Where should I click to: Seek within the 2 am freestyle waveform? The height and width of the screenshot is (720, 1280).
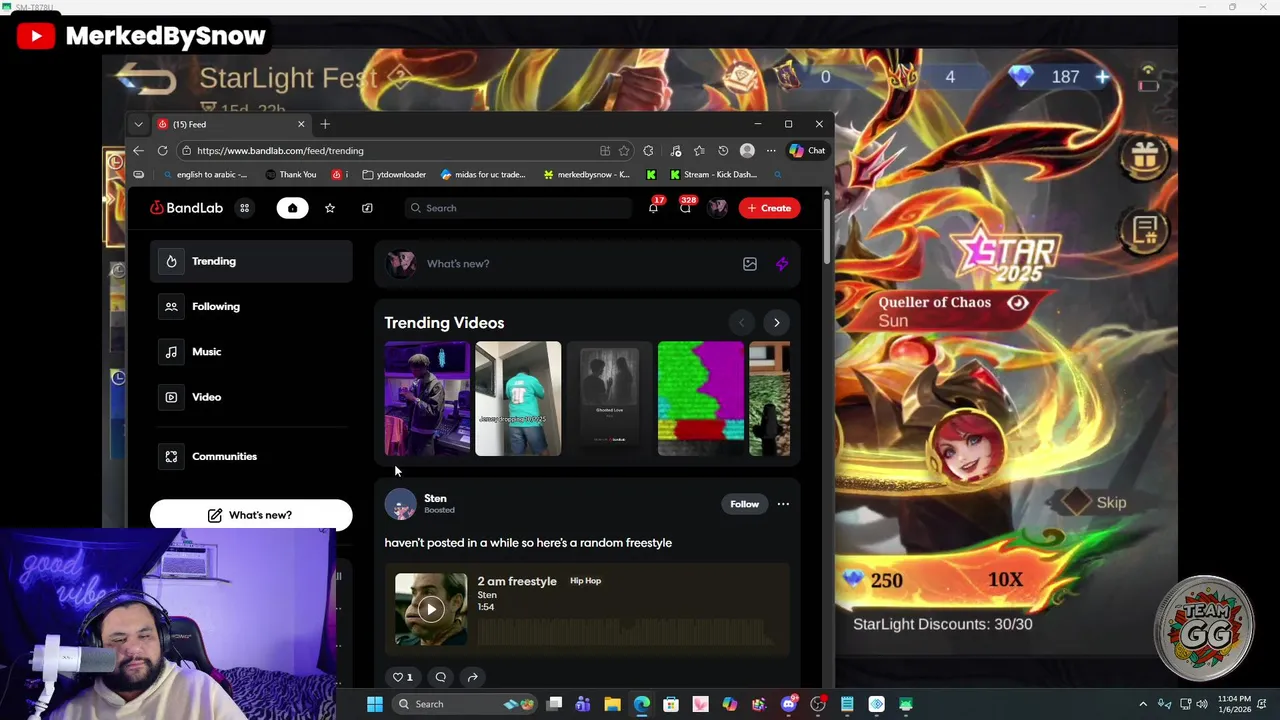(x=626, y=632)
